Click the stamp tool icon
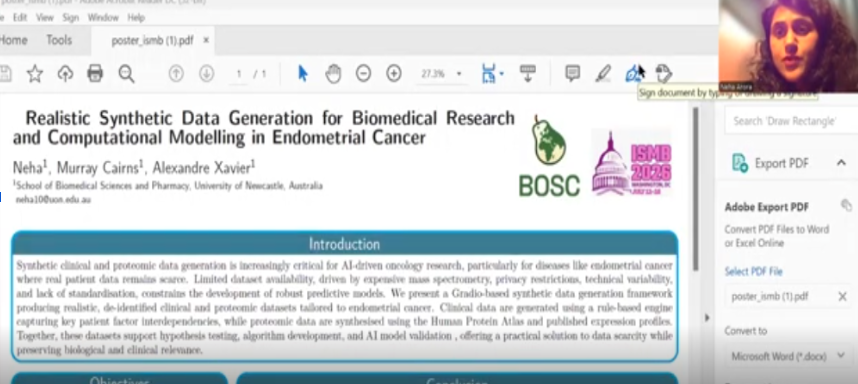Image resolution: width=858 pixels, height=384 pixels. pyautogui.click(x=663, y=73)
